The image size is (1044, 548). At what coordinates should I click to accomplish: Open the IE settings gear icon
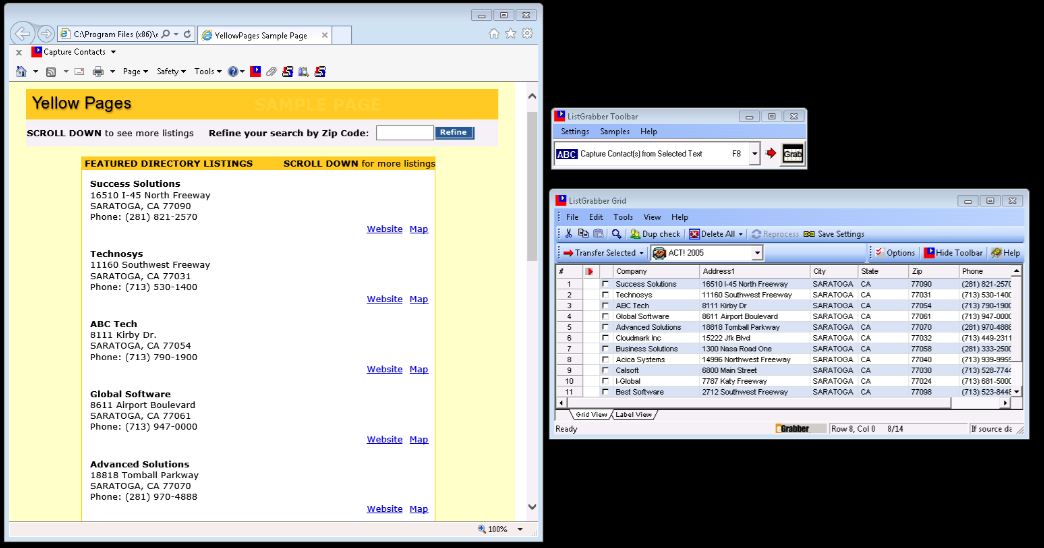click(527, 33)
